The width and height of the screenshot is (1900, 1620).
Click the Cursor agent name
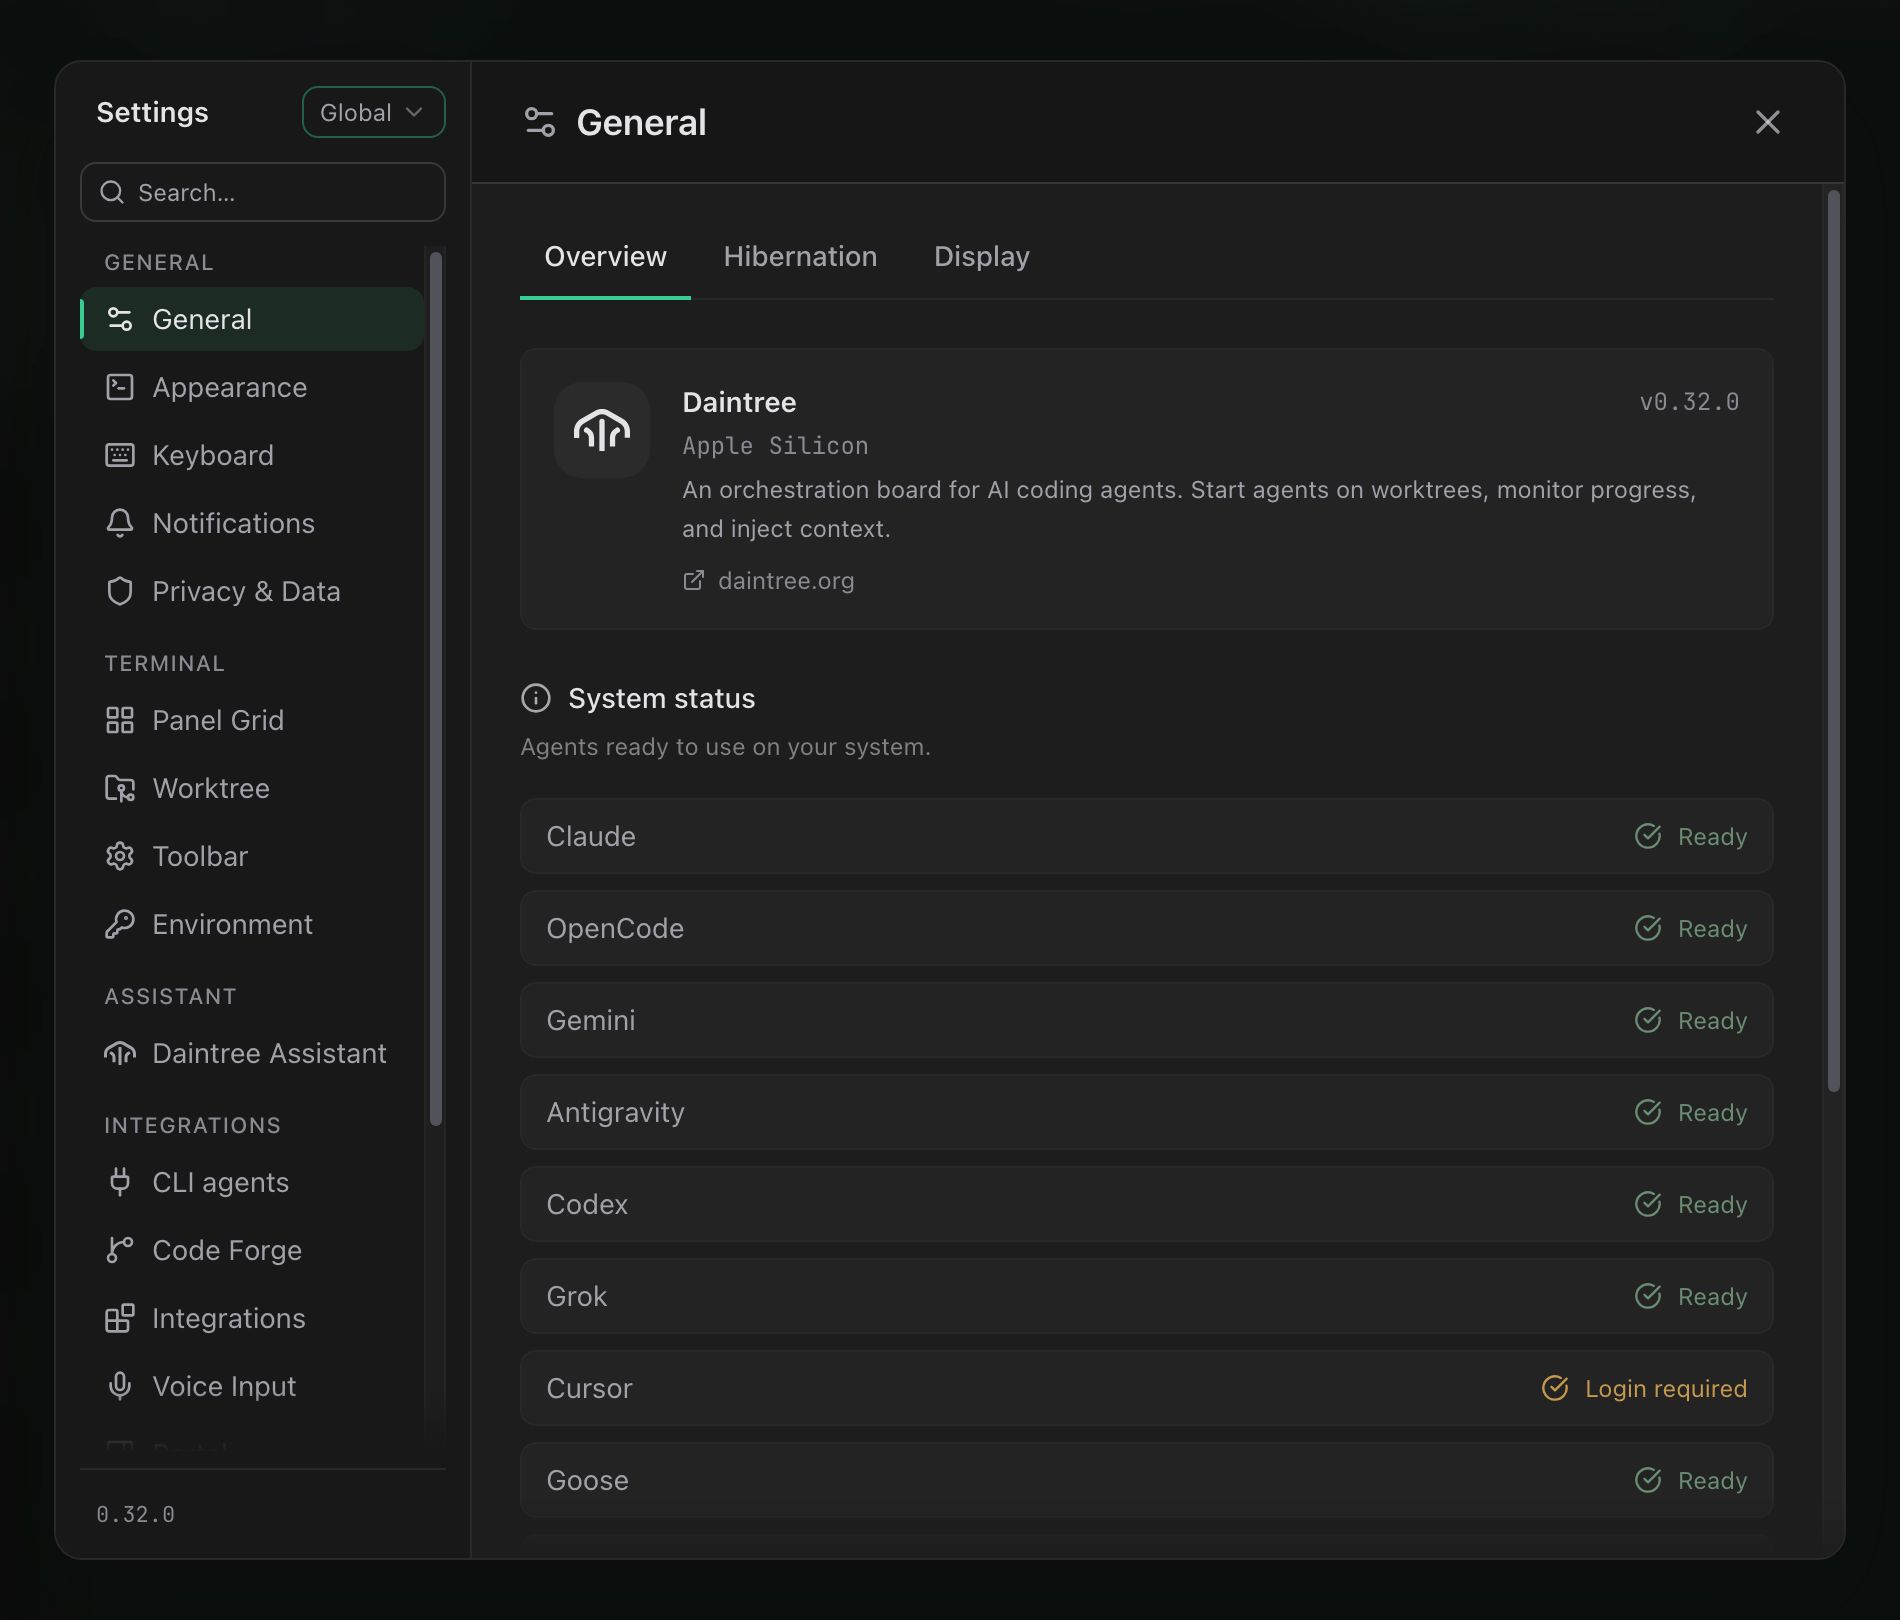pyautogui.click(x=589, y=1388)
